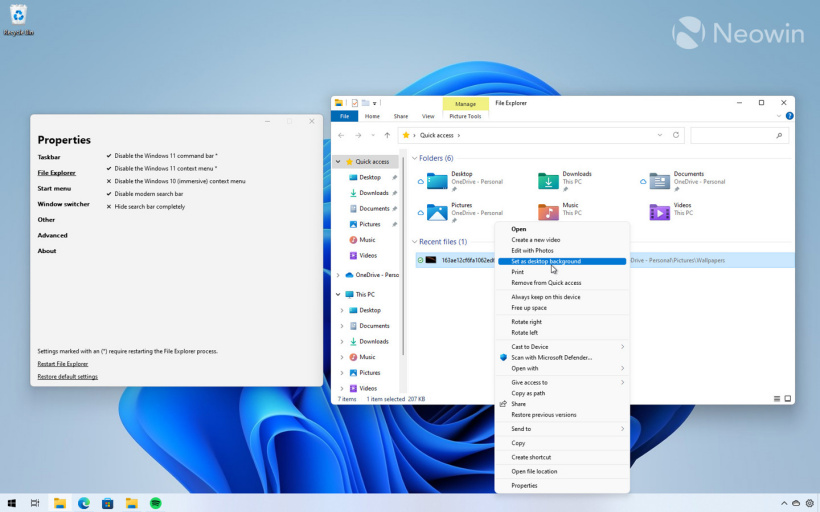Switch to the Picture Tools tab
The width and height of the screenshot is (820, 512).
pos(465,116)
